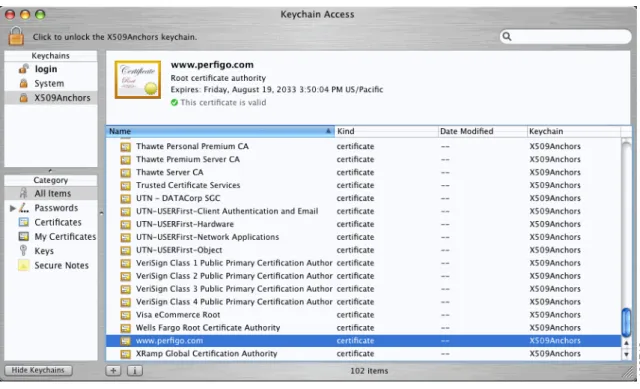The image size is (640, 389).
Task: Sort by the Date Modified column header
Action: (x=482, y=131)
